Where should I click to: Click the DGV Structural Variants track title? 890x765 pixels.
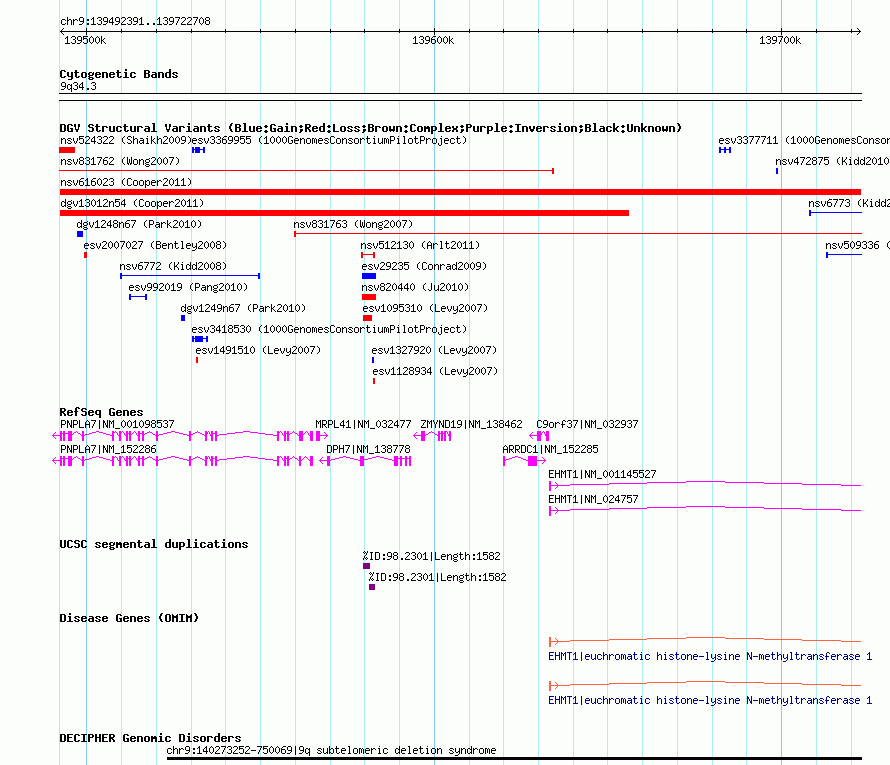click(371, 128)
